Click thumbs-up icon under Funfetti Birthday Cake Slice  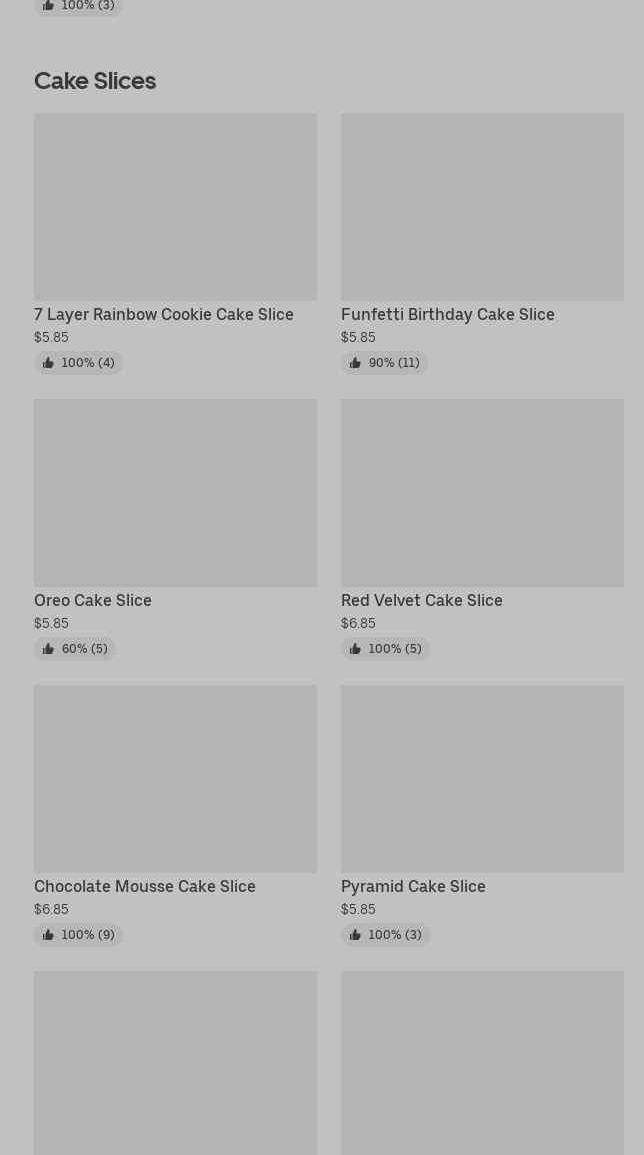[x=355, y=363]
